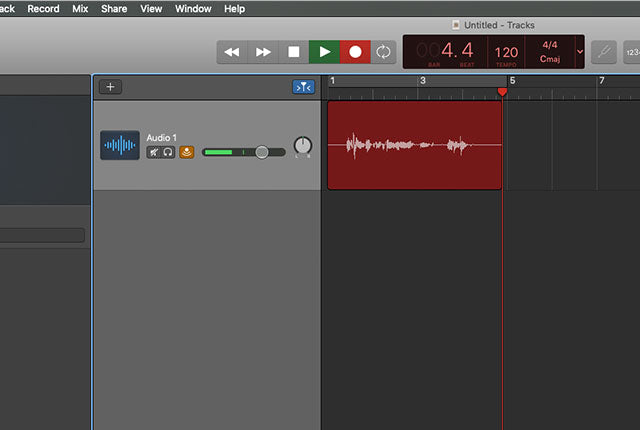Viewport: 640px width, 430px height.
Task: Toggle input monitoring on Audio 1
Action: pyautogui.click(x=187, y=152)
